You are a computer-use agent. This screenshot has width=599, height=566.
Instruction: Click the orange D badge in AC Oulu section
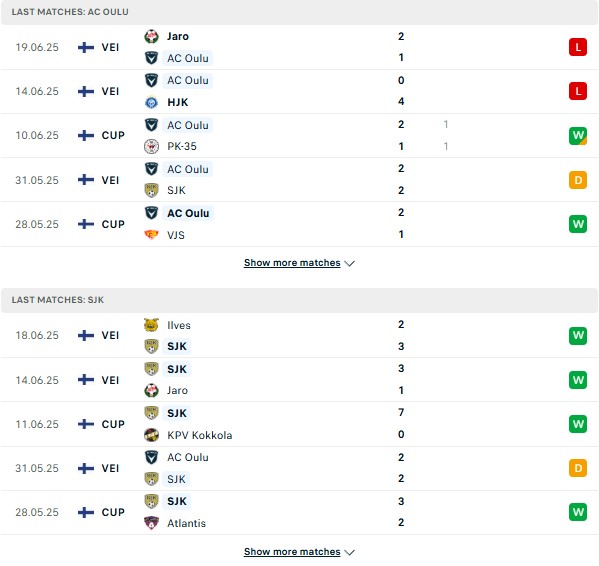point(578,180)
